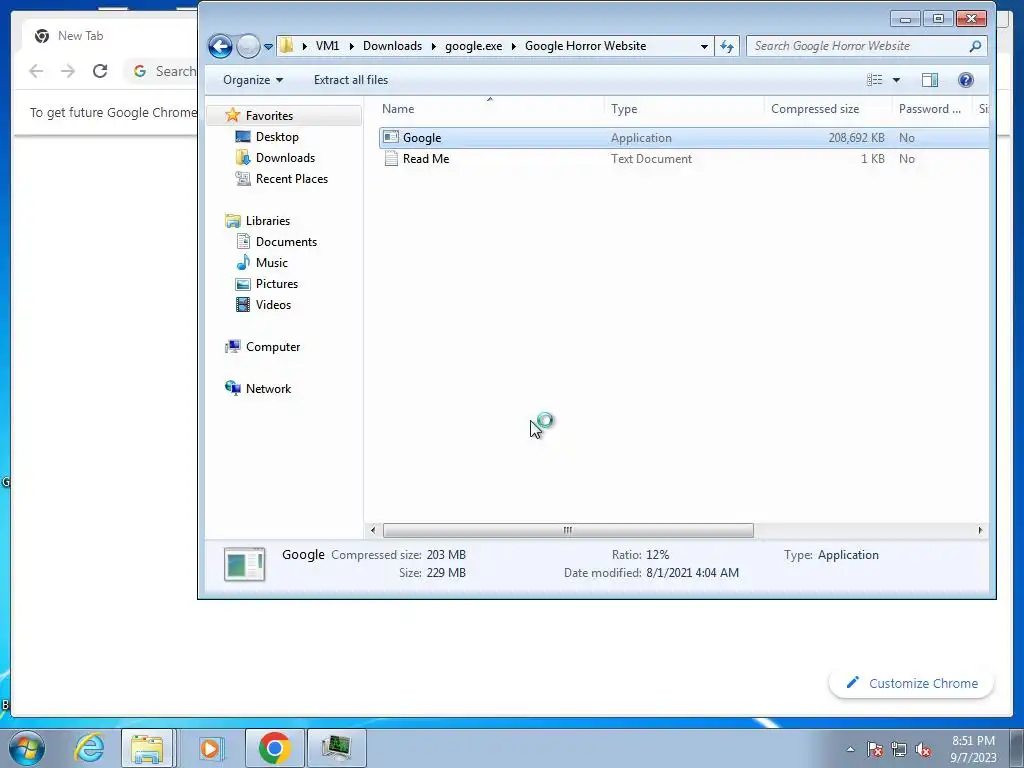Click the Chrome back arrow
The width and height of the screenshot is (1024, 768).
coord(37,71)
